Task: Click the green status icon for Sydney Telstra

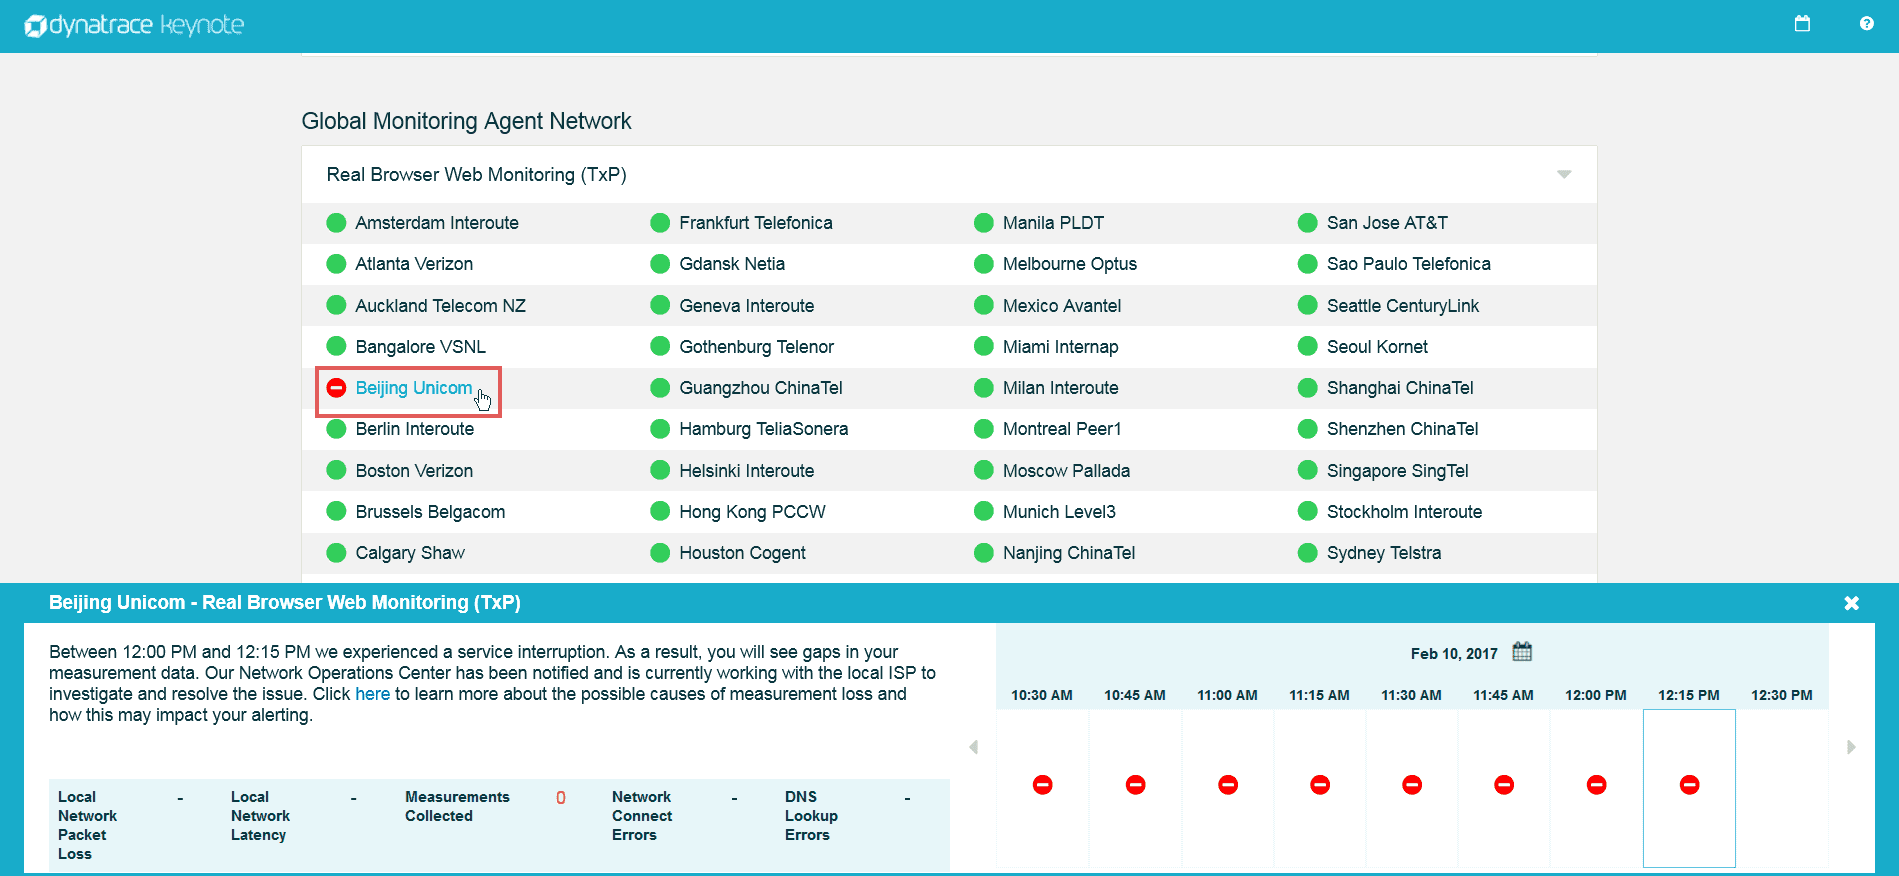Action: click(1307, 553)
